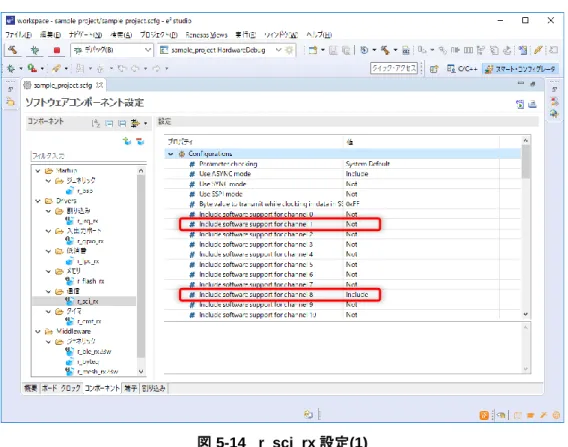Screen dimensions: 568x447
Task: Click the green debug bug toolbar icon
Action: coord(35,50)
